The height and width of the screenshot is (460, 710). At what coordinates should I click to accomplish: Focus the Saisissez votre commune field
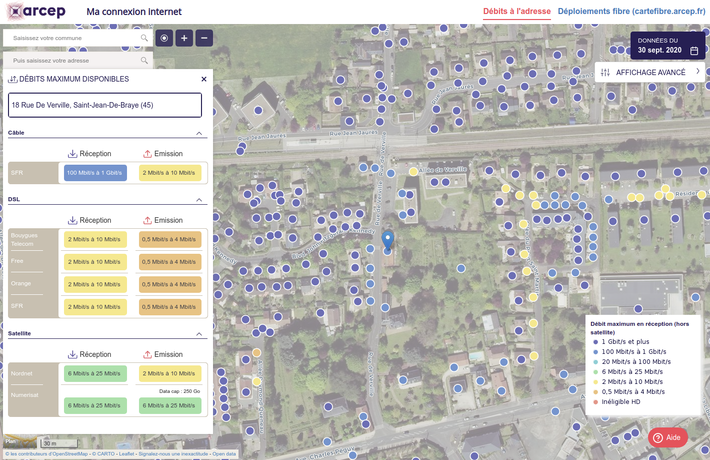point(77,38)
